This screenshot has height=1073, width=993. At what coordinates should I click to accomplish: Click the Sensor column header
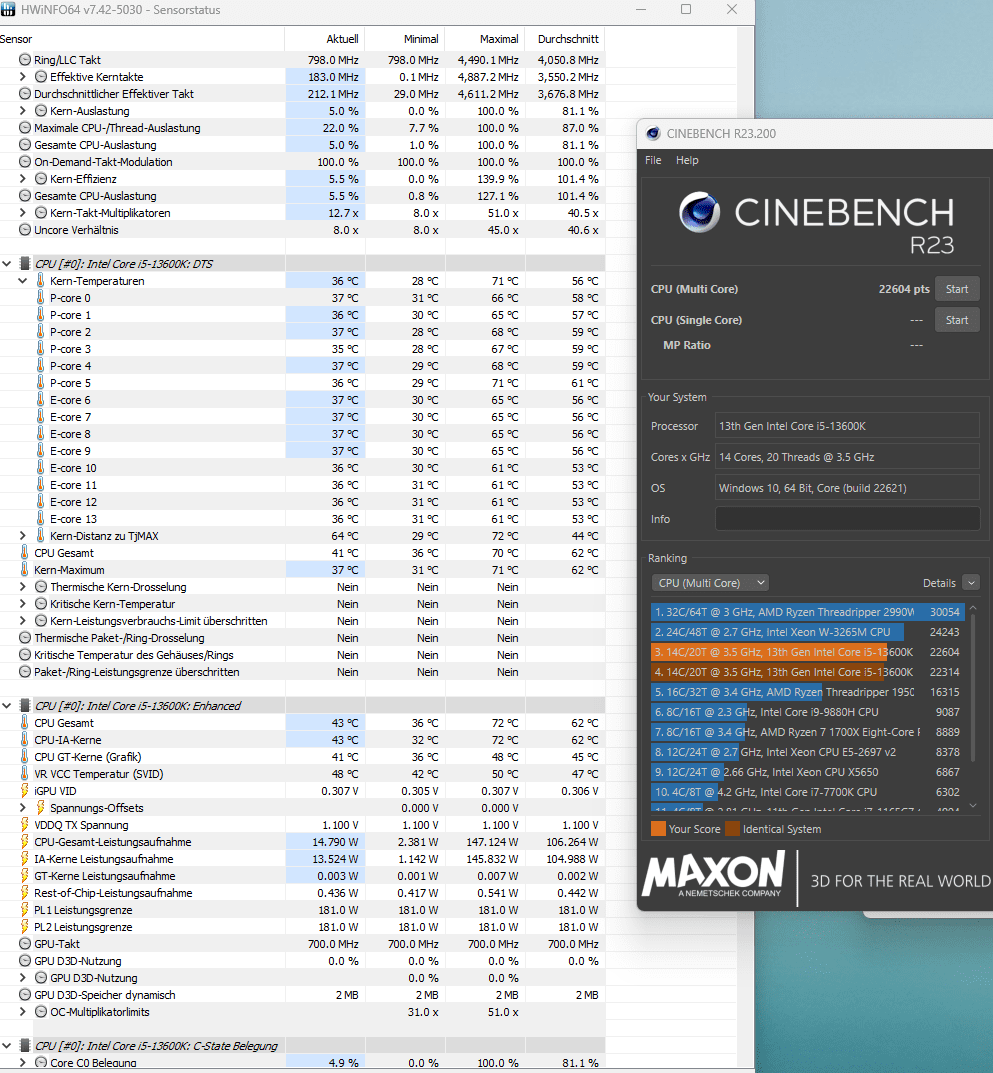(x=142, y=39)
